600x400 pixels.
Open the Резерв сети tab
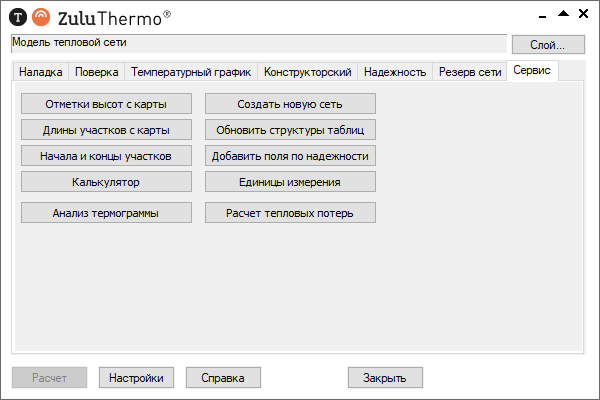coord(470,72)
